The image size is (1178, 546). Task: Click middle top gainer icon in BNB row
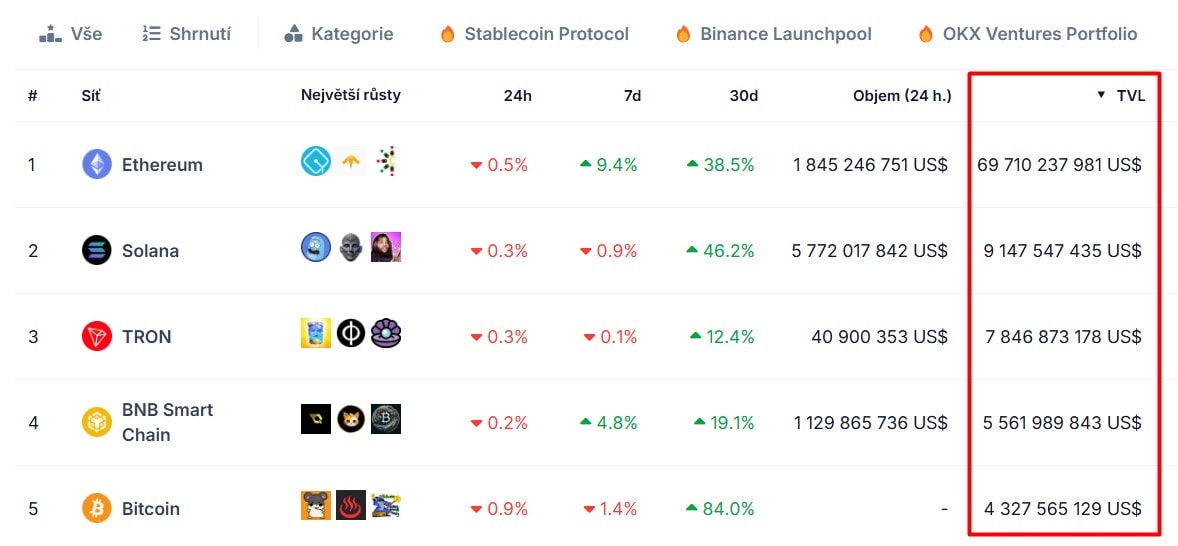point(351,419)
